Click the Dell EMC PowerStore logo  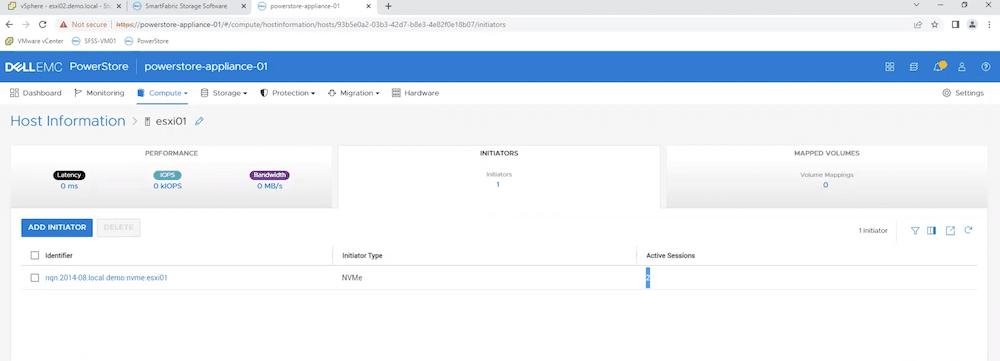66,67
